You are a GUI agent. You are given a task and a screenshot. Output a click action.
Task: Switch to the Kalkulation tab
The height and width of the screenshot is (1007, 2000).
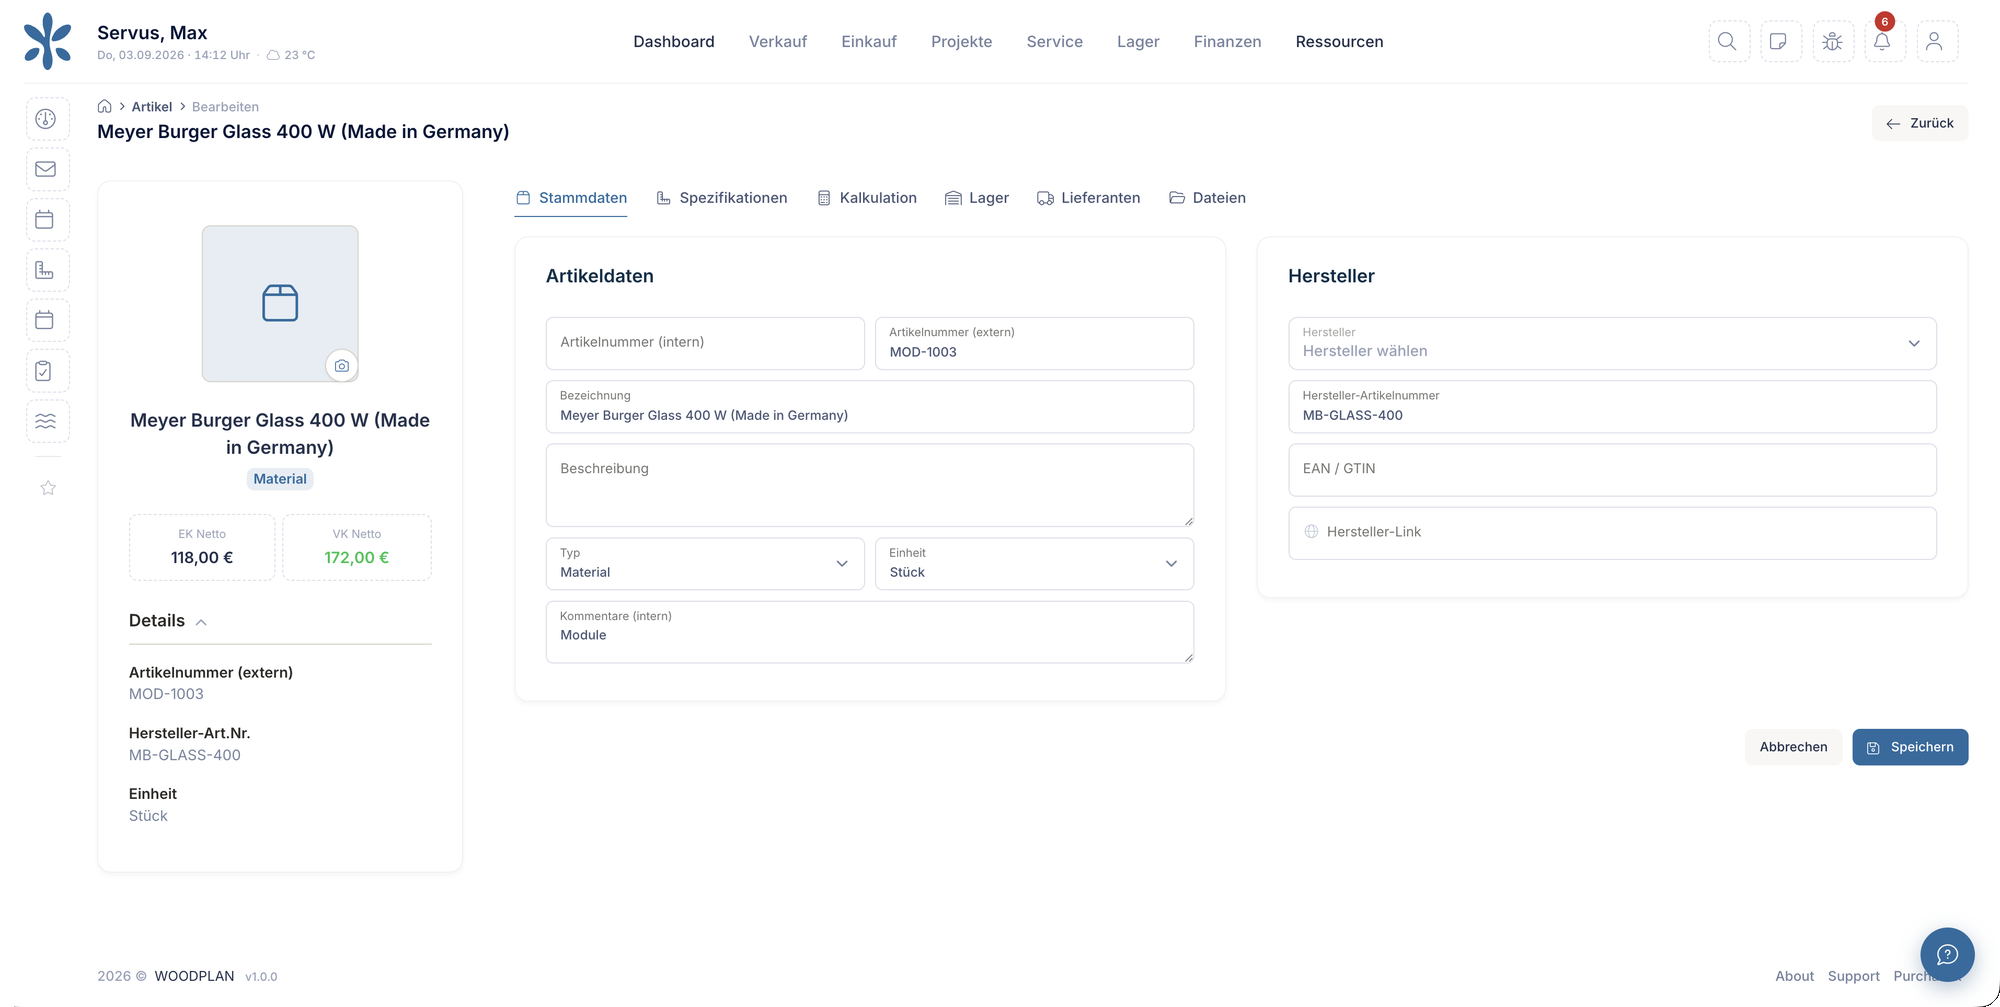(x=867, y=198)
